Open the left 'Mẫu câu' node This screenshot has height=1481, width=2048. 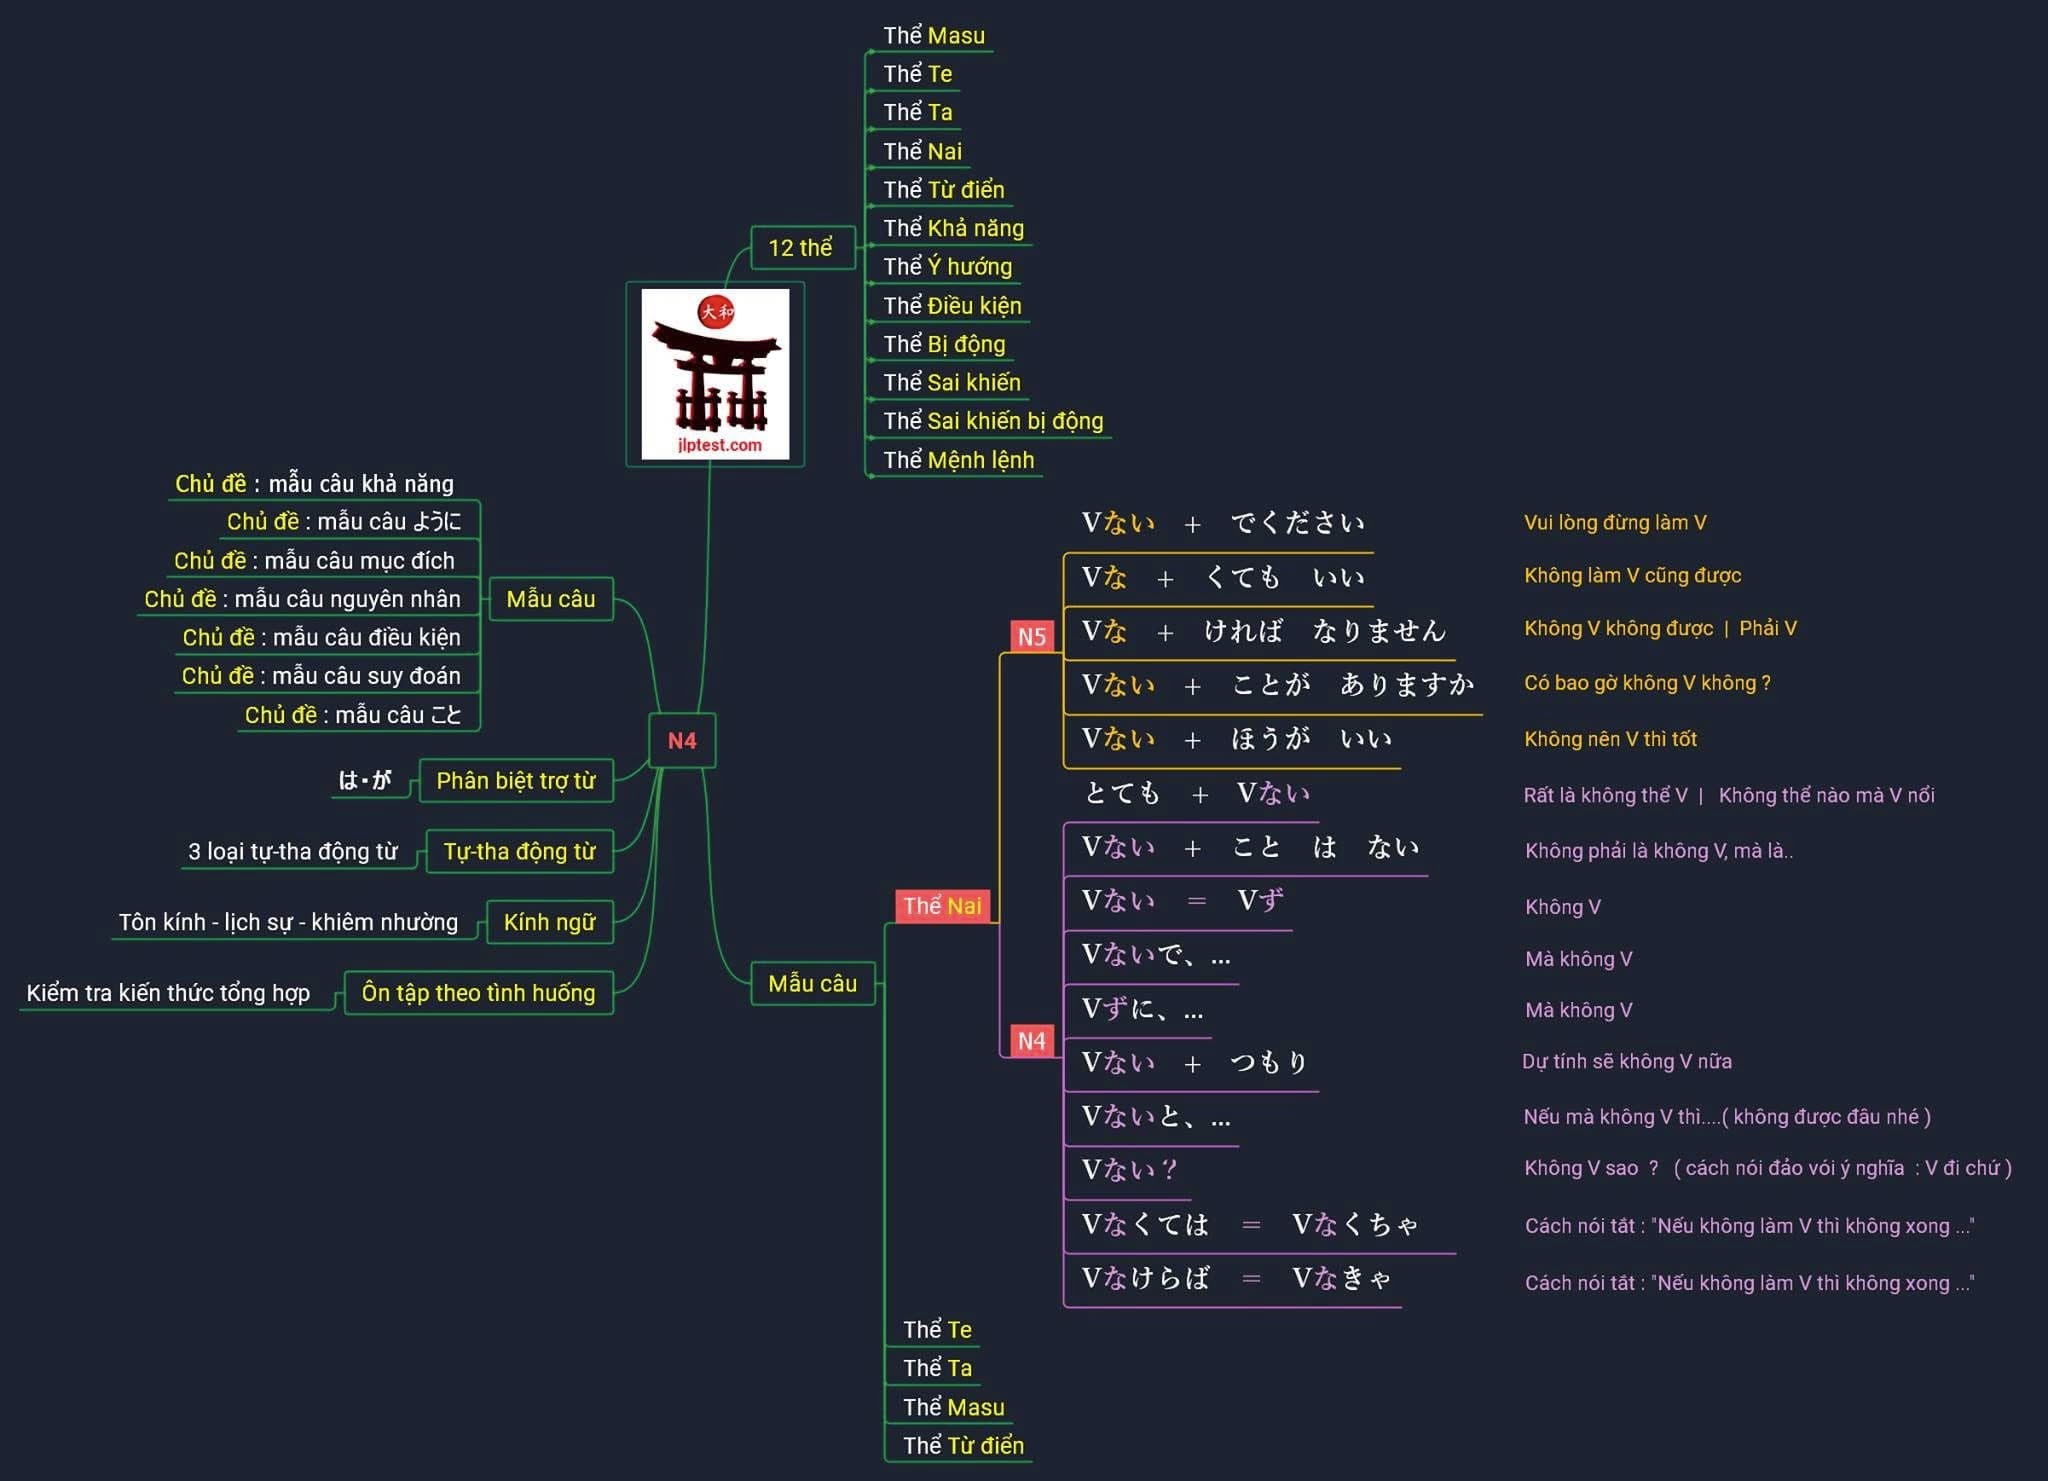click(x=551, y=599)
